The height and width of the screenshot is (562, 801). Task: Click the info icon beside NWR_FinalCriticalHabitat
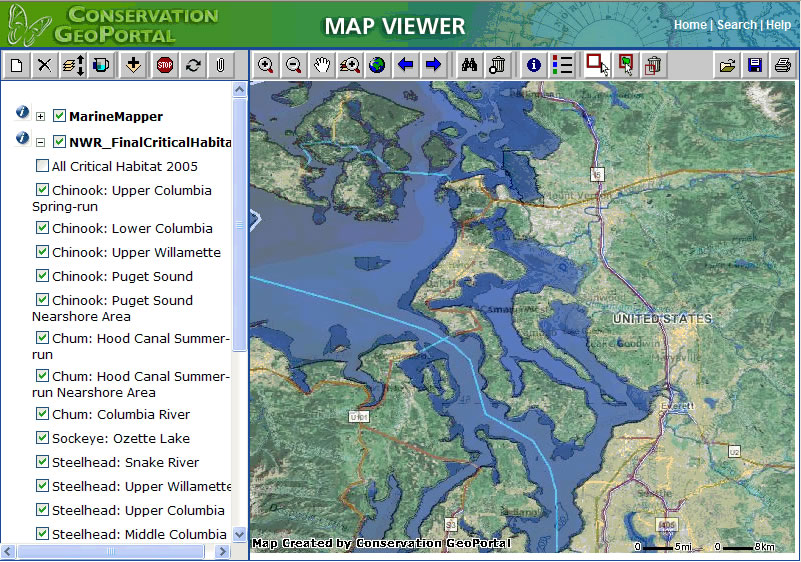coord(22,138)
